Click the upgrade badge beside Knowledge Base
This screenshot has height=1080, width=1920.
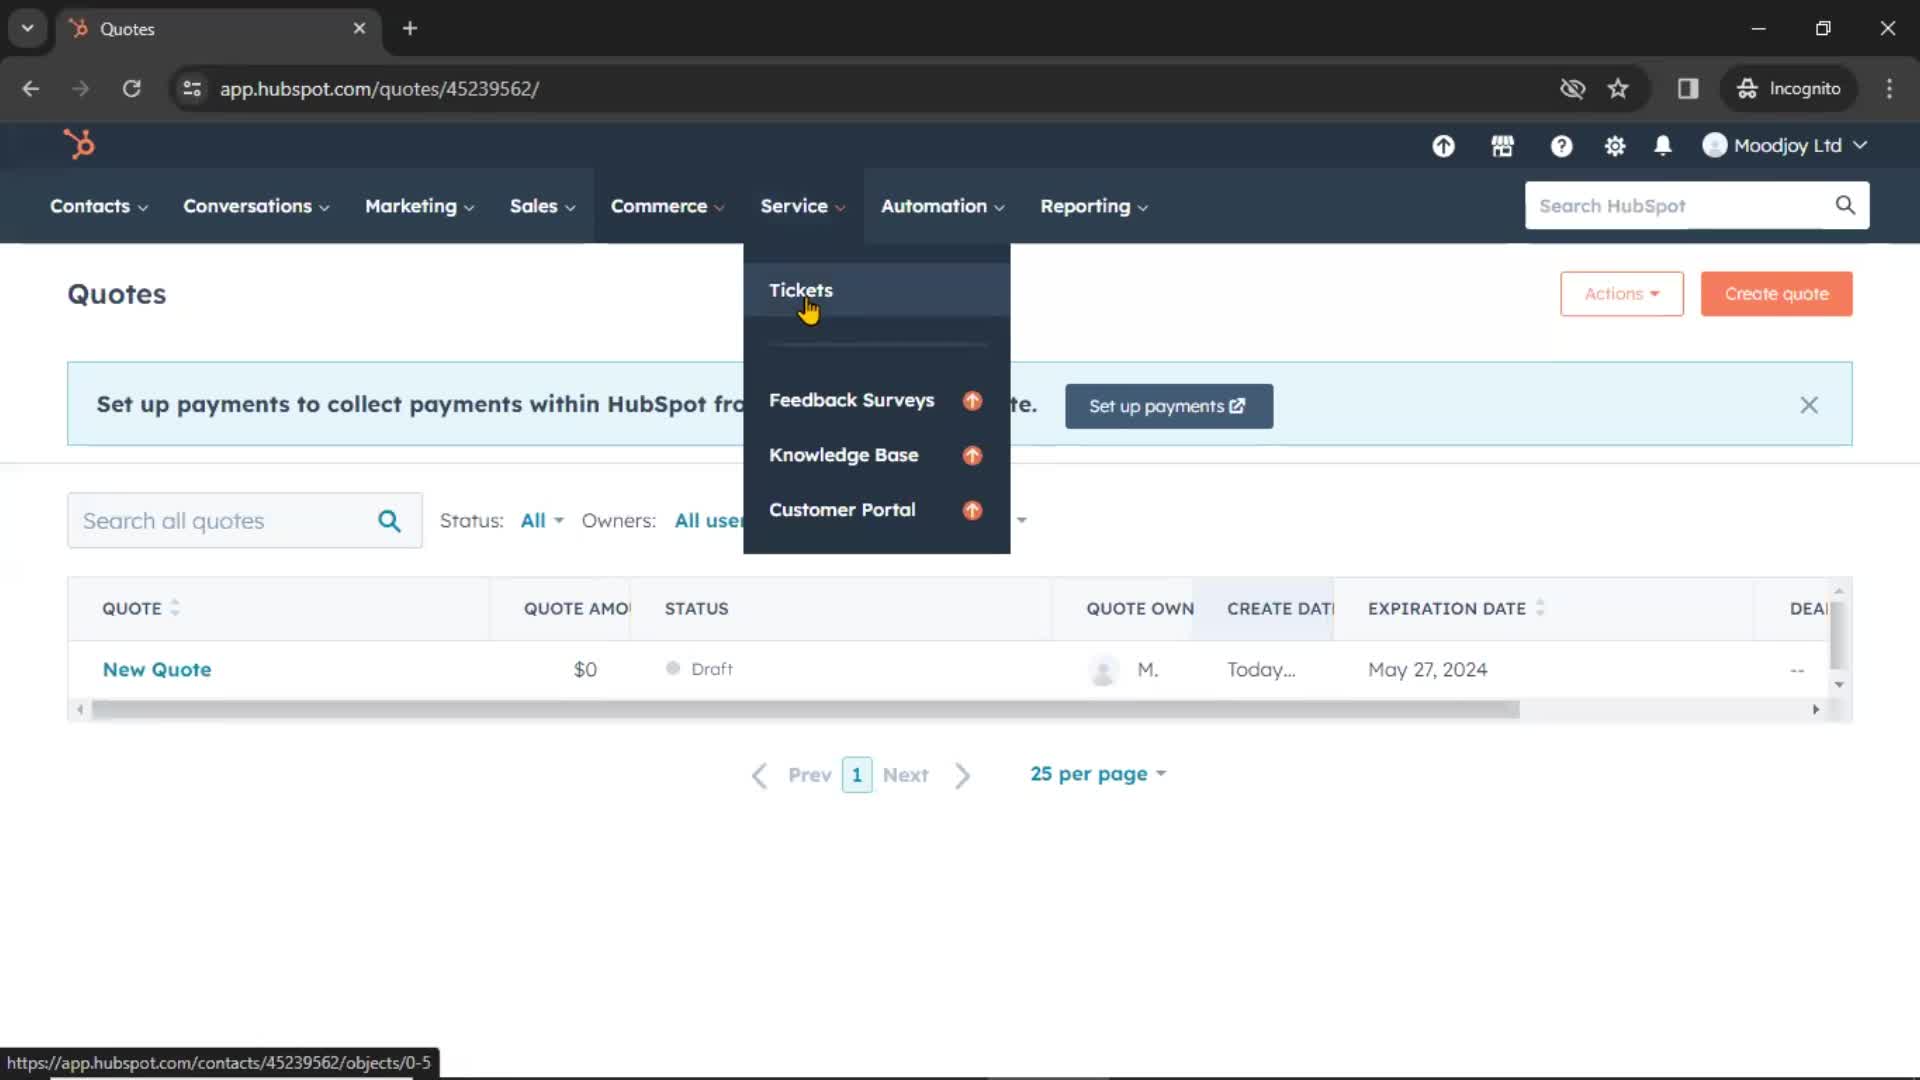point(972,456)
